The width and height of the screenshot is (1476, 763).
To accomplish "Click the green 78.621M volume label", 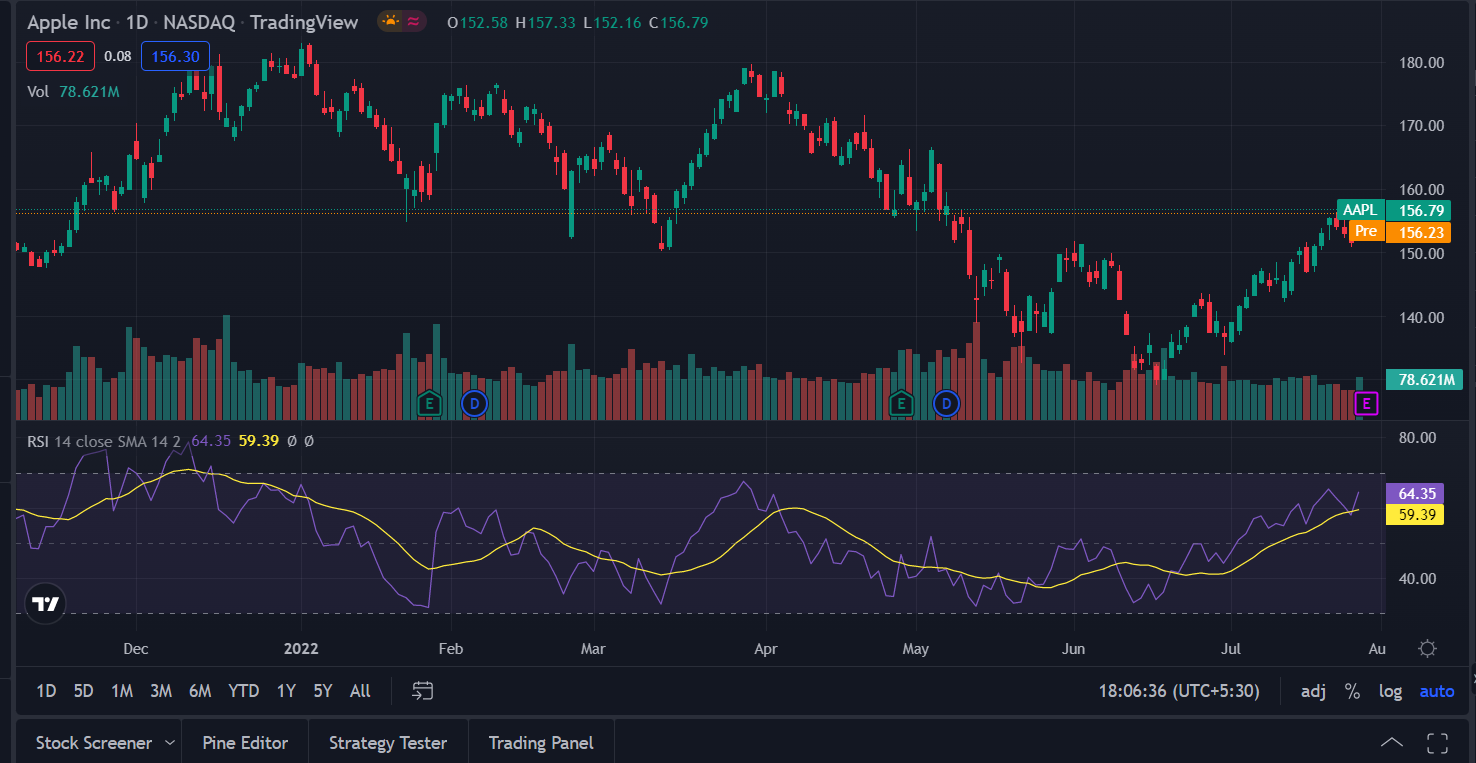I will (x=1425, y=380).
